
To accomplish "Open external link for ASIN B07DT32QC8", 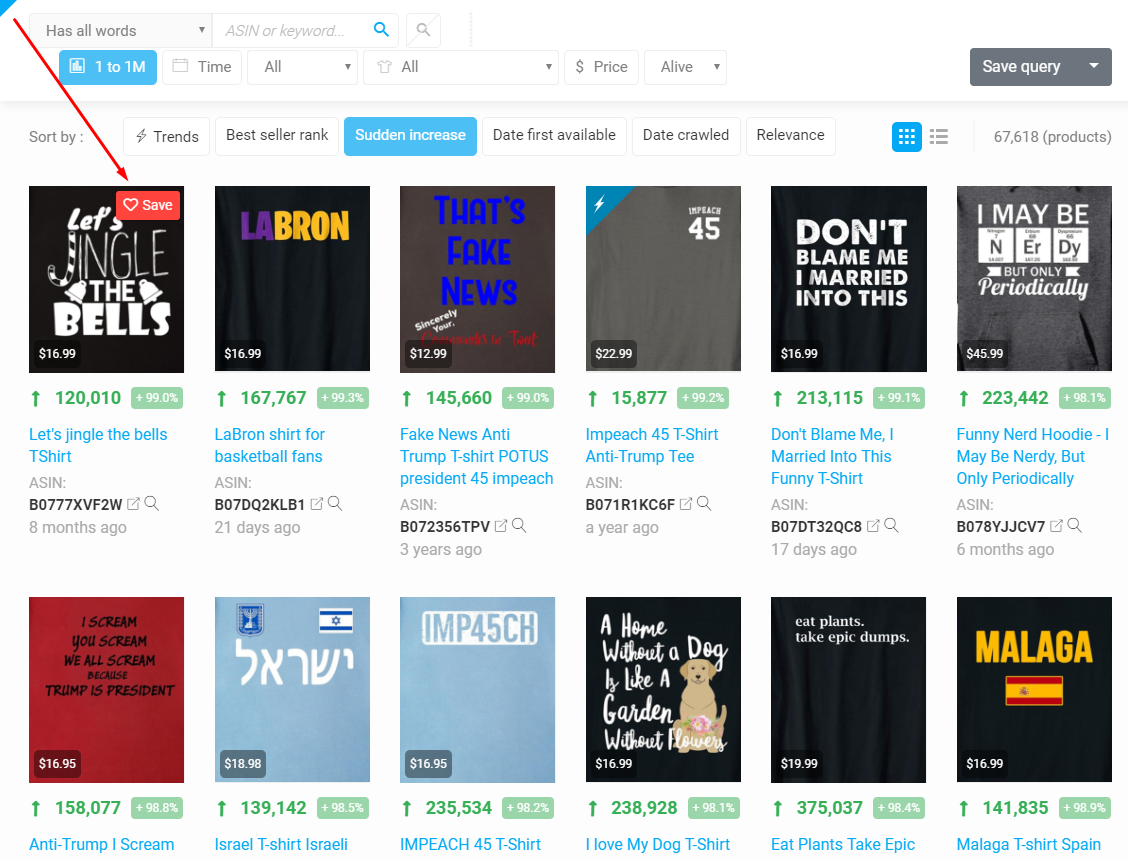I will click(x=873, y=526).
